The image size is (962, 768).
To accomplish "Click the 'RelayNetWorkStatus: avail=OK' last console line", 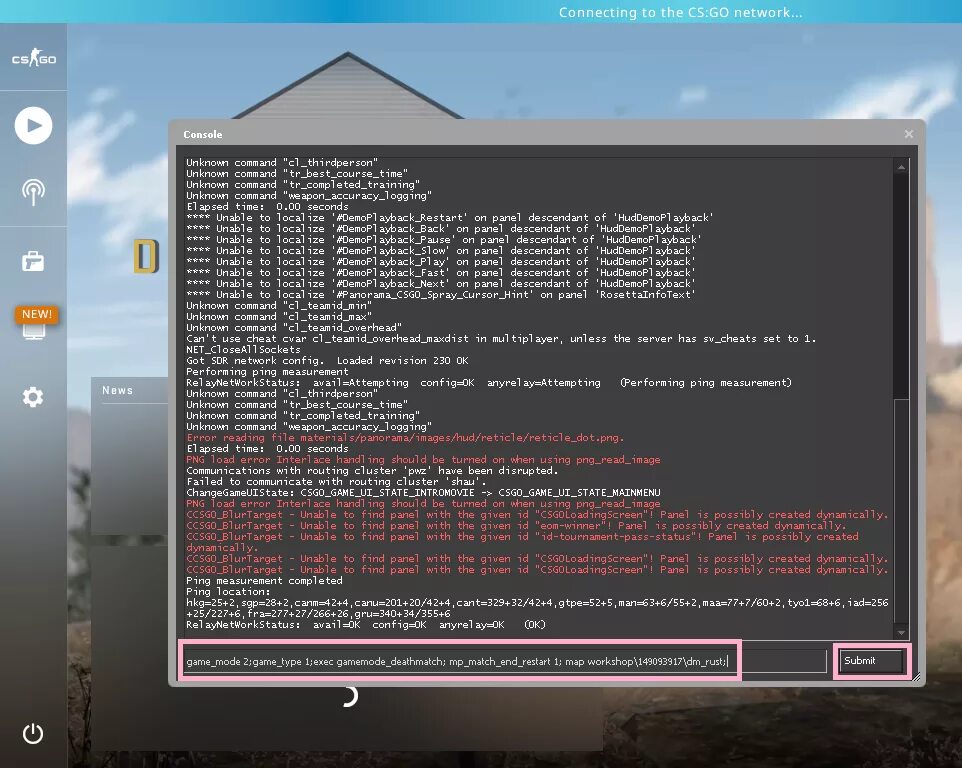I will click(x=366, y=624).
